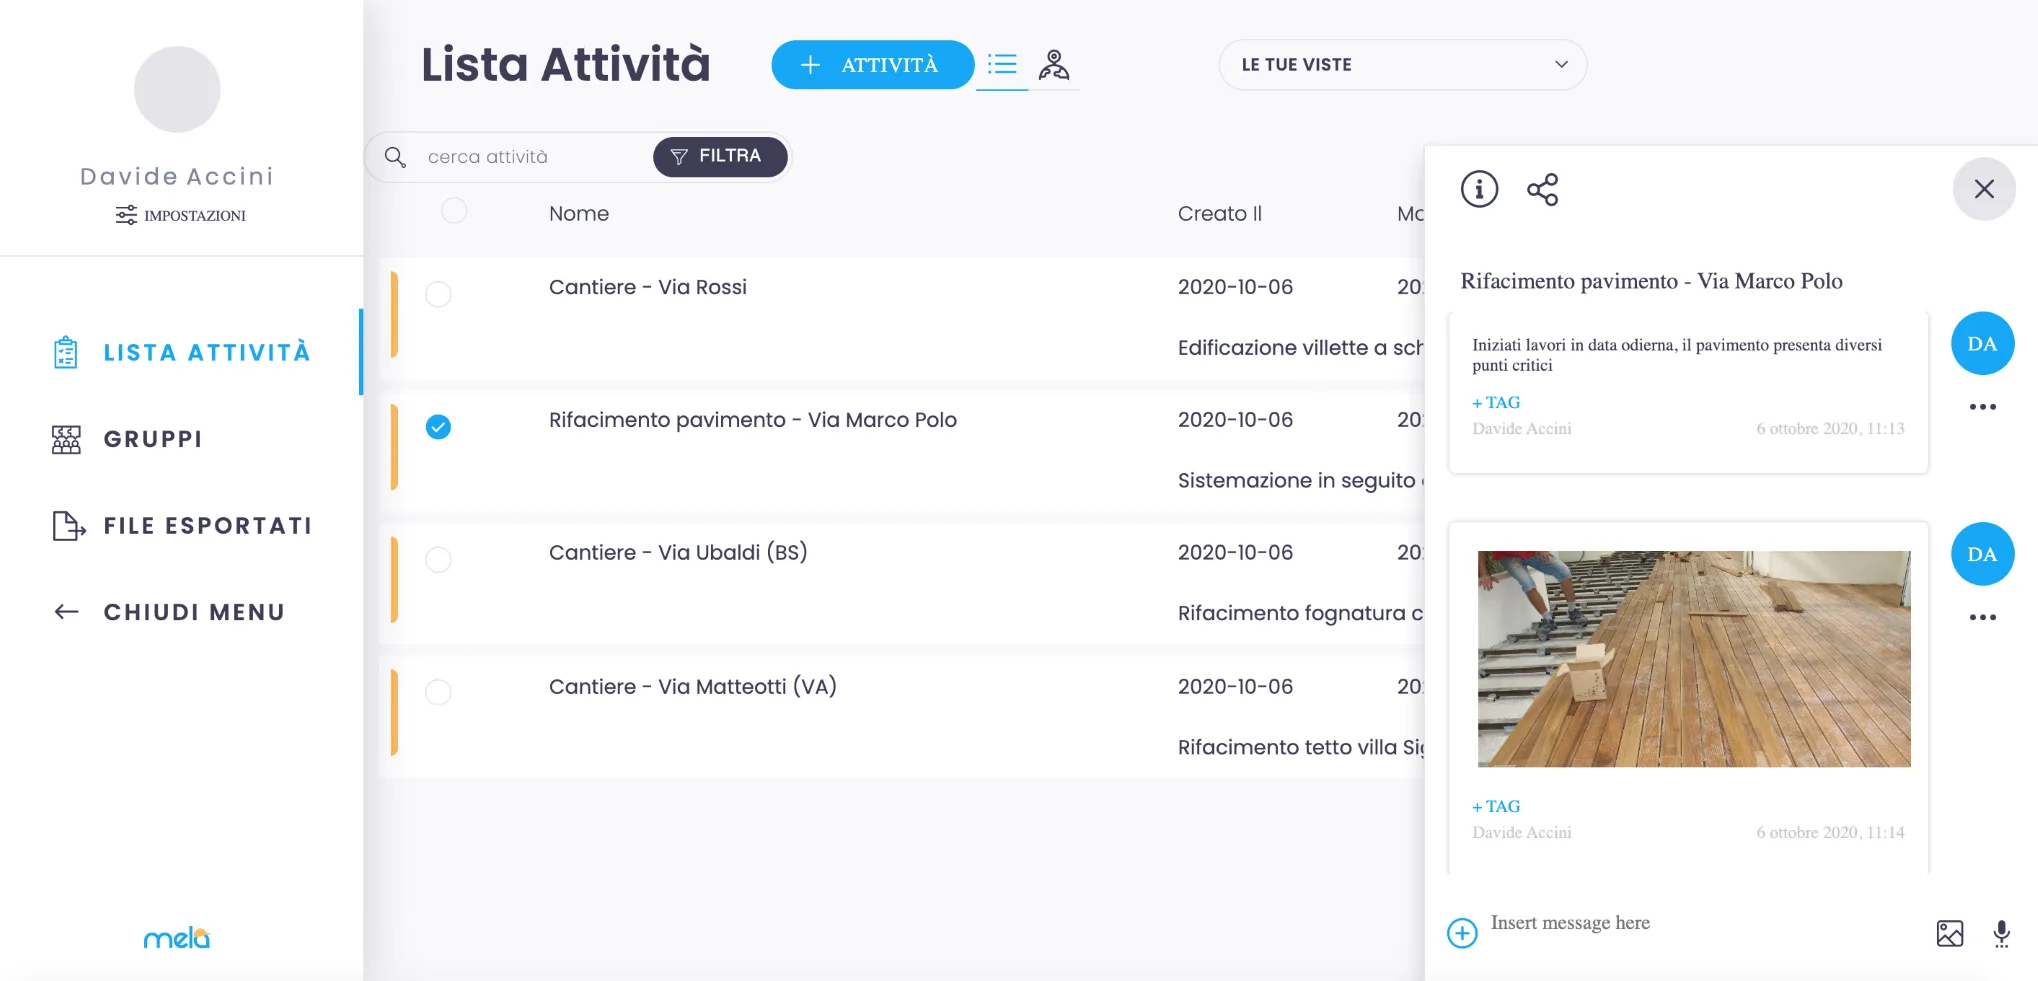
Task: Click the share icon in the detail panel
Action: [1542, 190]
